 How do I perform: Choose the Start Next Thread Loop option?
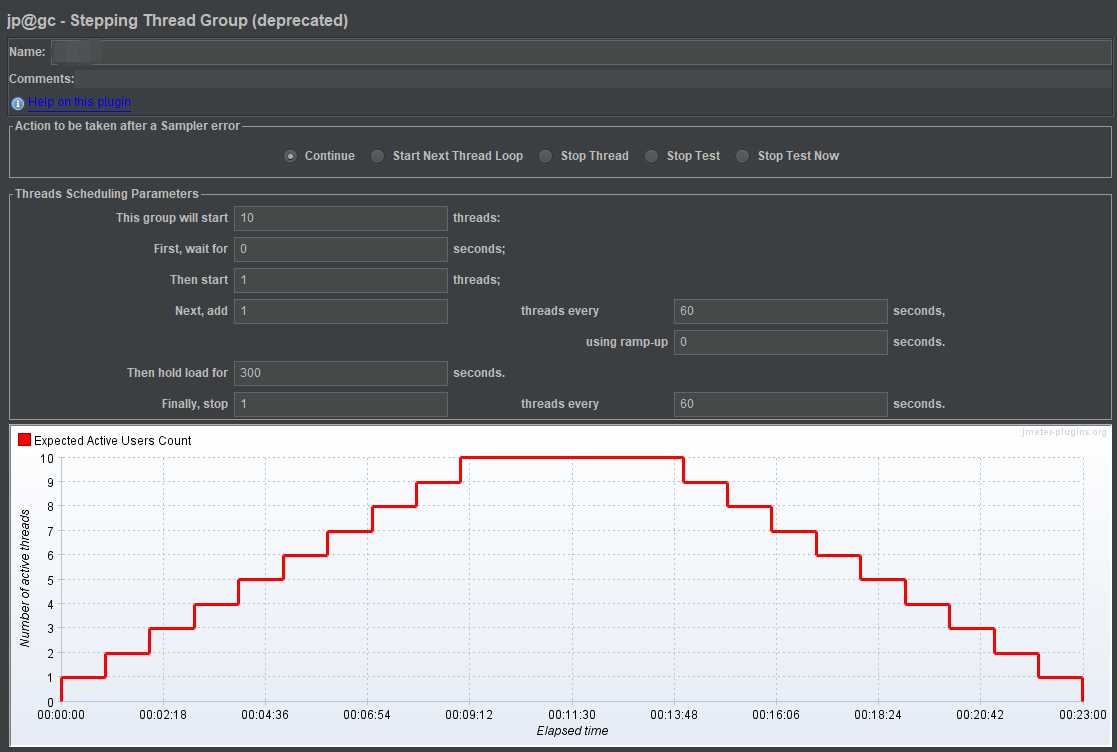pyautogui.click(x=378, y=156)
